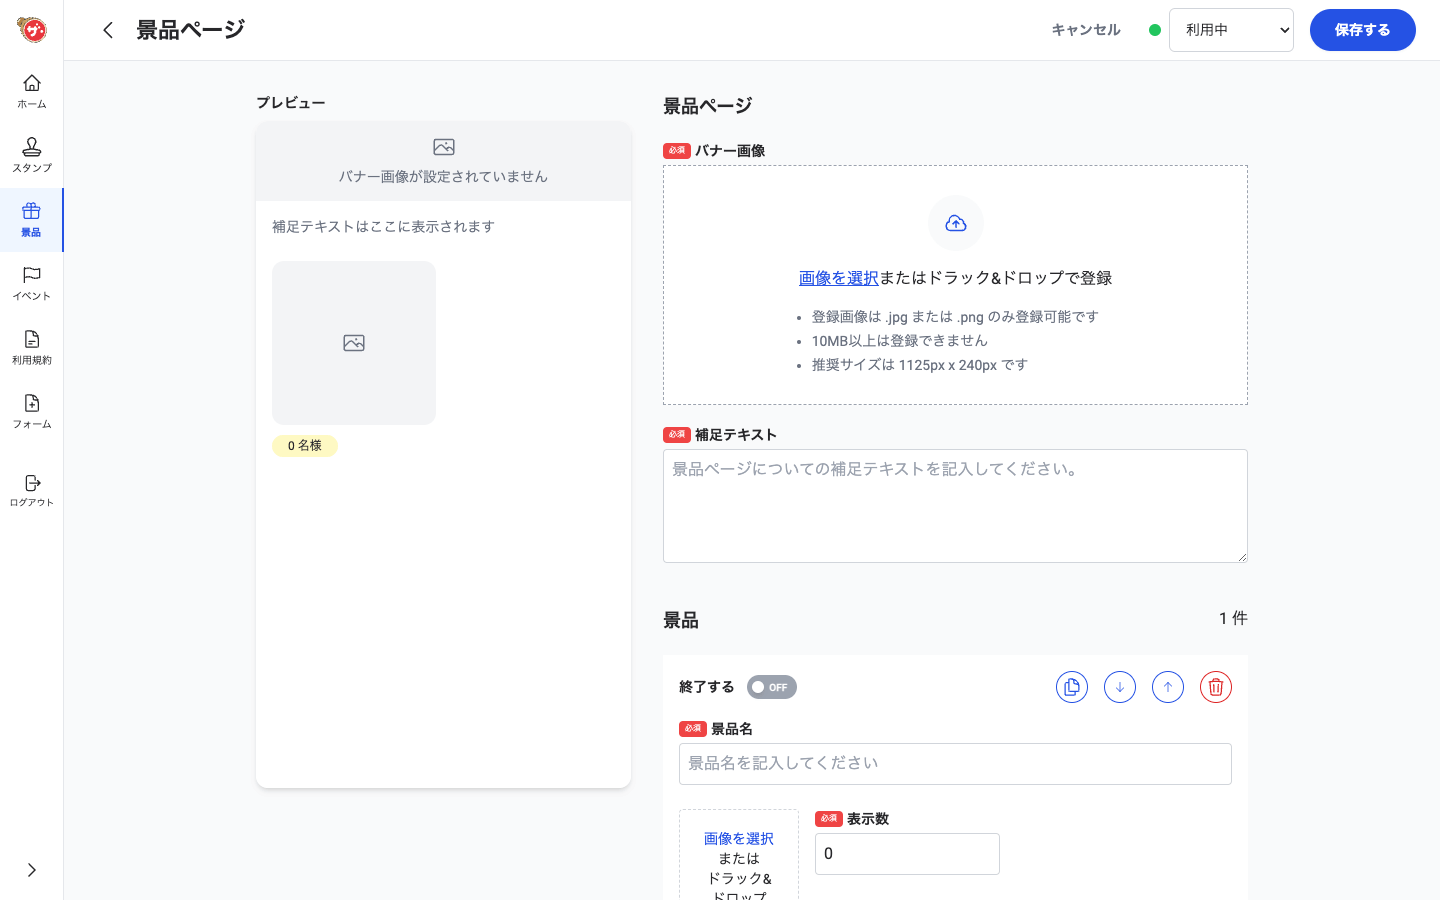Open 利用規約 via the document icon
Screen dimensions: 1440x900
click(31, 345)
